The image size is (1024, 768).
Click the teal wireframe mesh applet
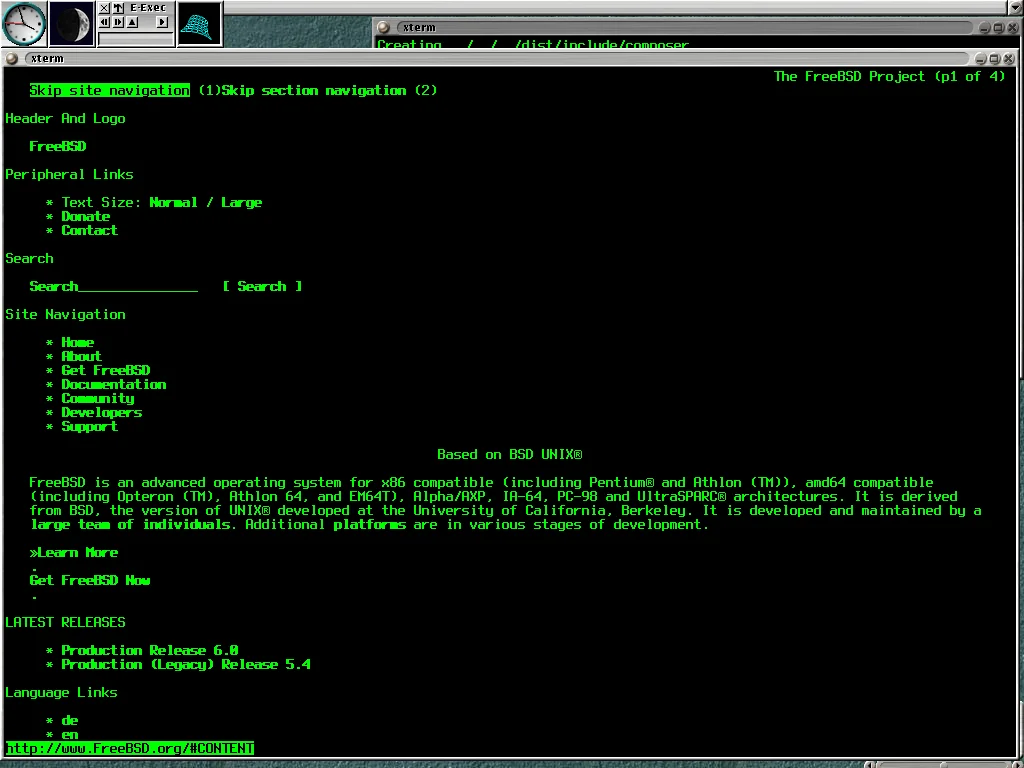pos(199,24)
